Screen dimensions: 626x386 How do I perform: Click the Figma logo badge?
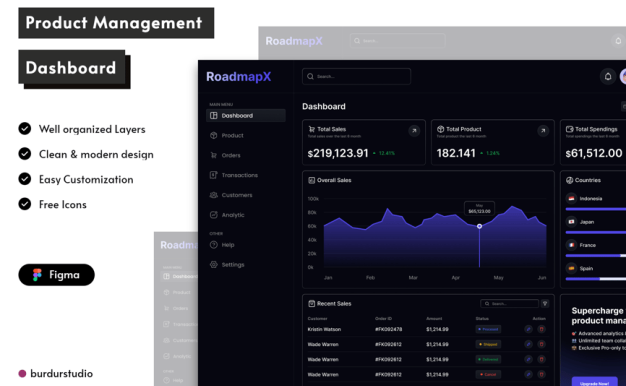click(x=57, y=275)
